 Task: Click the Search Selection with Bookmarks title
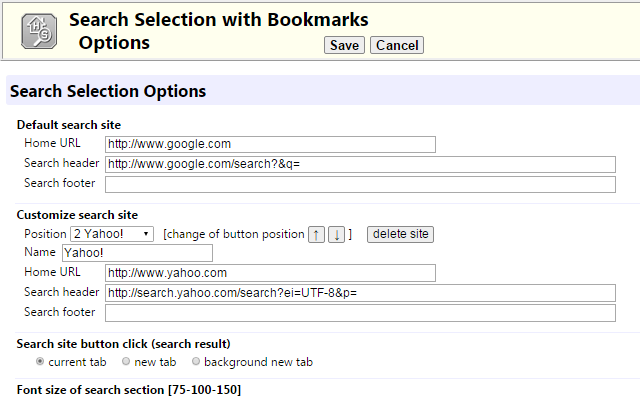point(219,20)
